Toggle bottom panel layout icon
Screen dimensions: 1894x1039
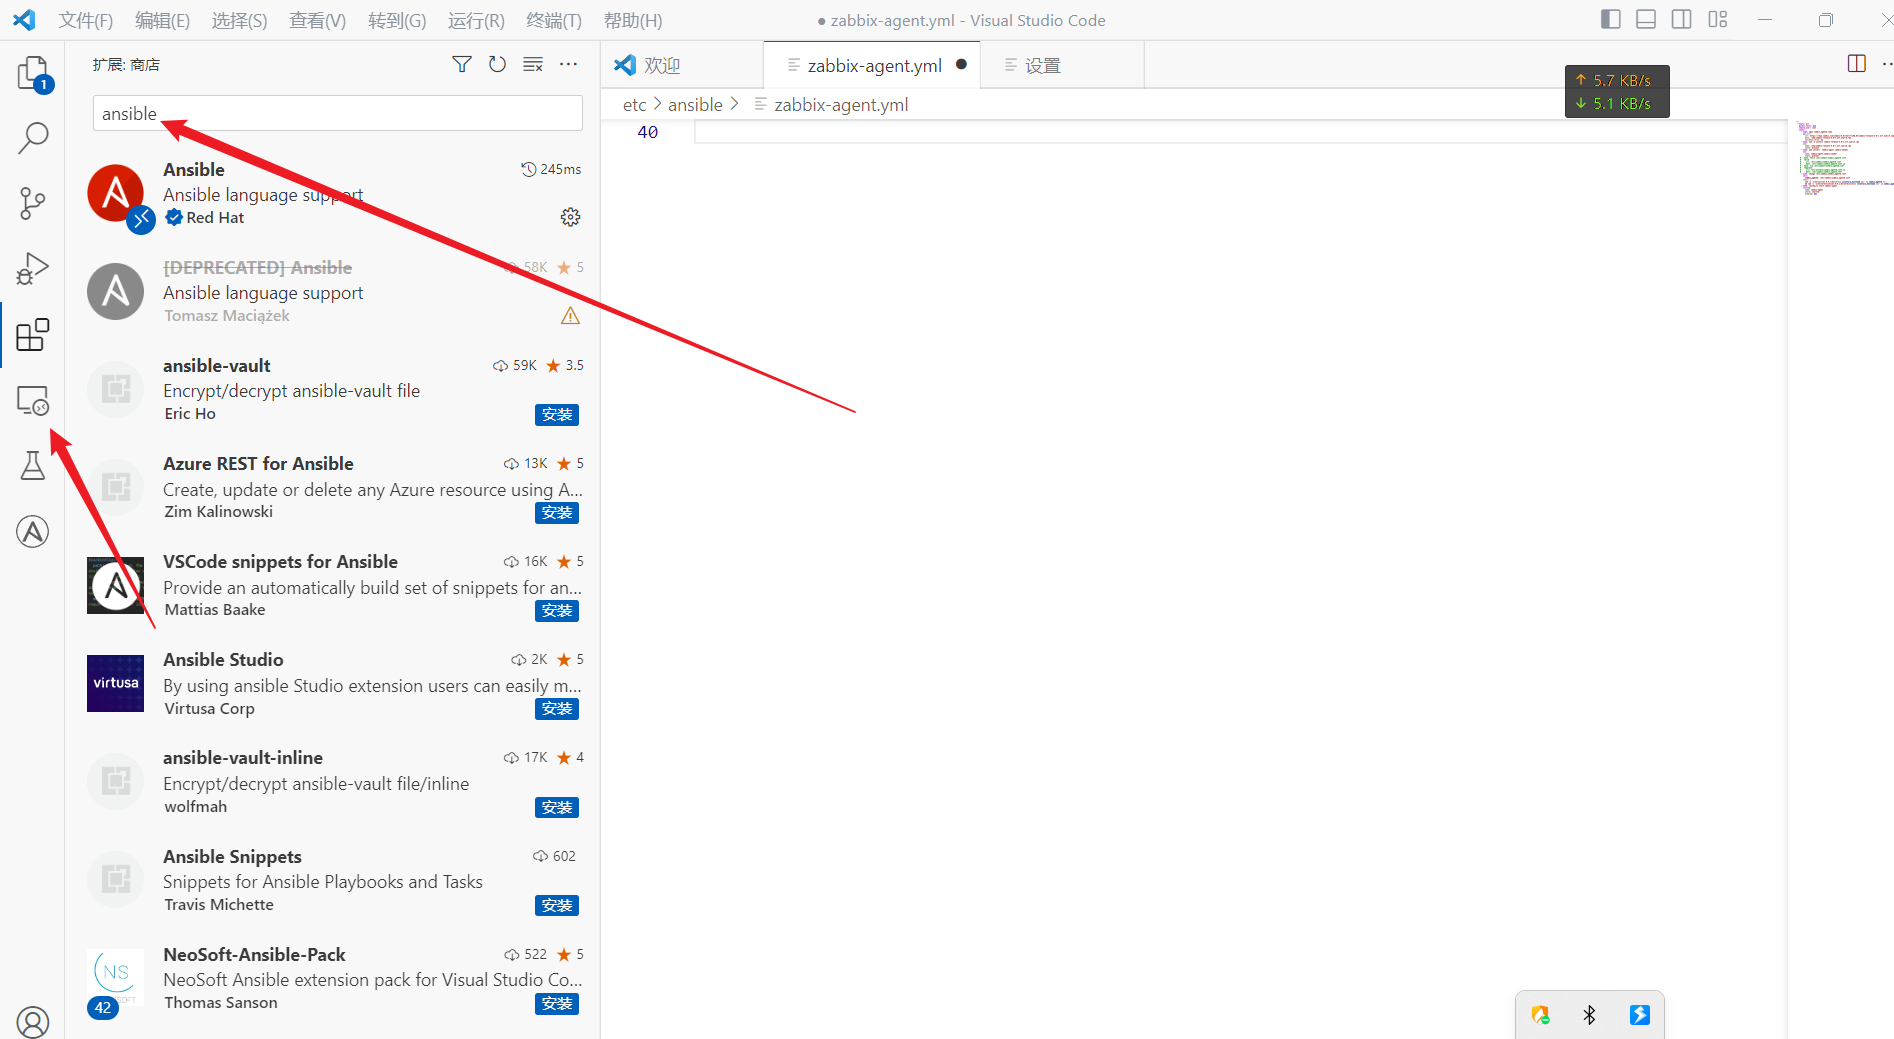[x=1646, y=19]
